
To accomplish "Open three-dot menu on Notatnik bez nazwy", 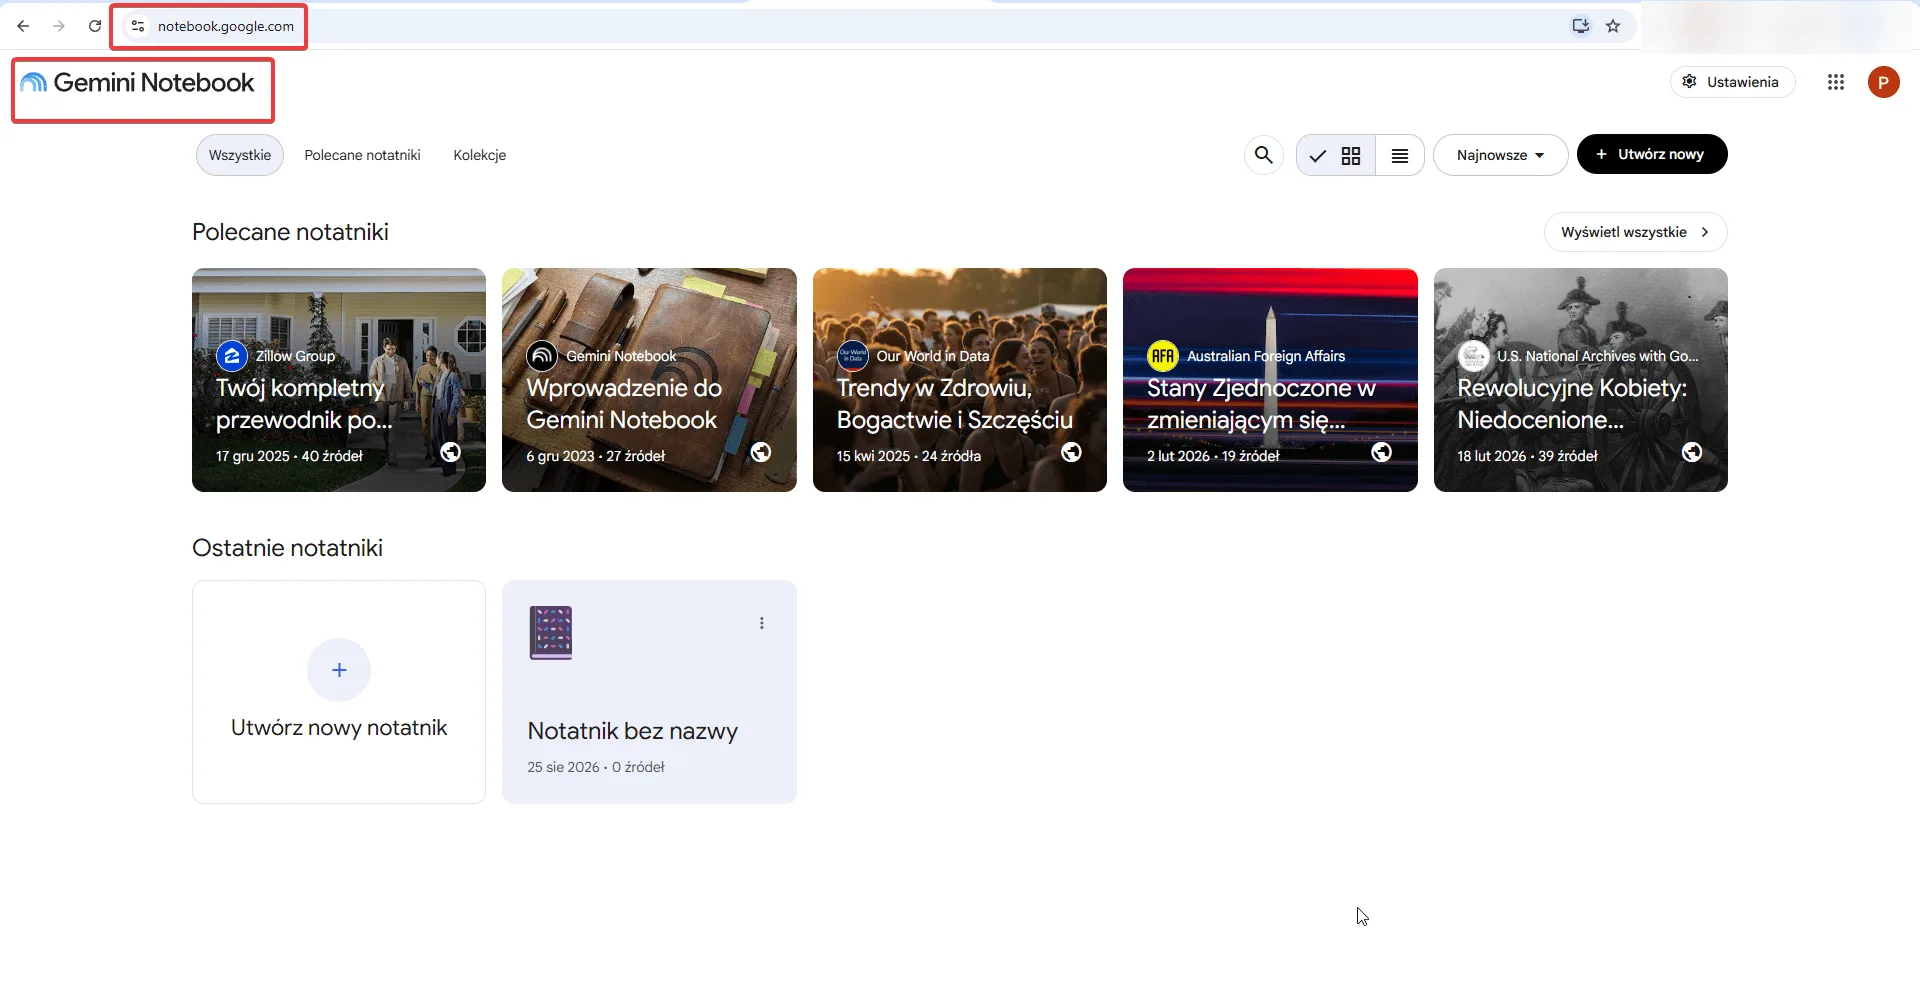I will pyautogui.click(x=762, y=623).
